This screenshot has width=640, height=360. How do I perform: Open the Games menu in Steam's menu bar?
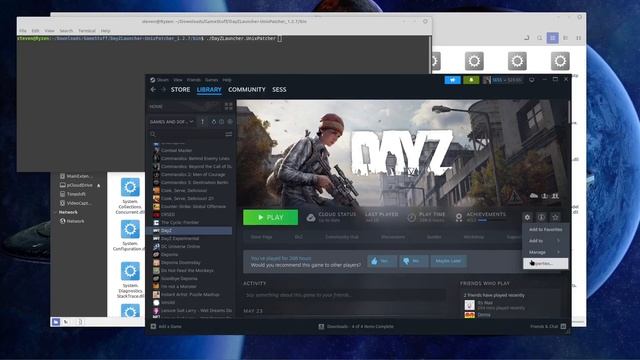(211, 80)
